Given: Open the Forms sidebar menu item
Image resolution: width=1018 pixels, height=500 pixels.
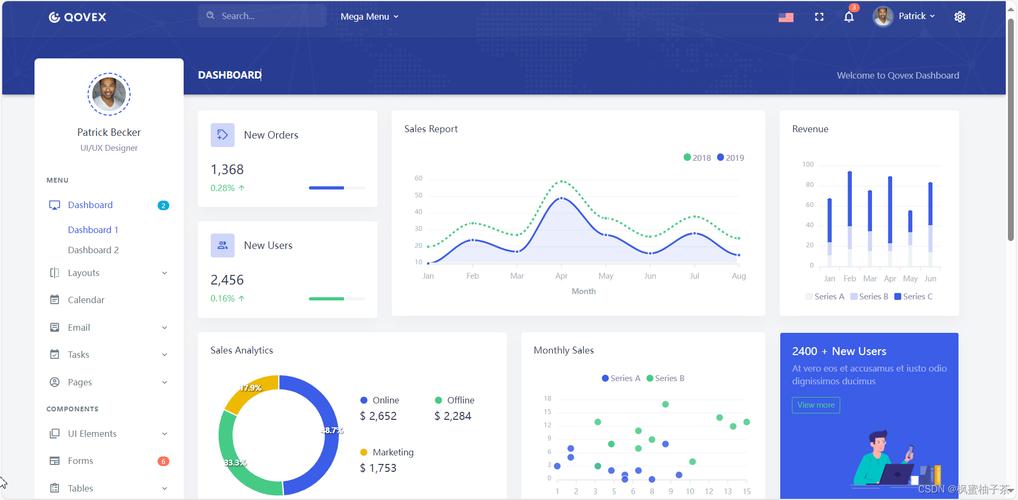Looking at the screenshot, I should [x=80, y=461].
